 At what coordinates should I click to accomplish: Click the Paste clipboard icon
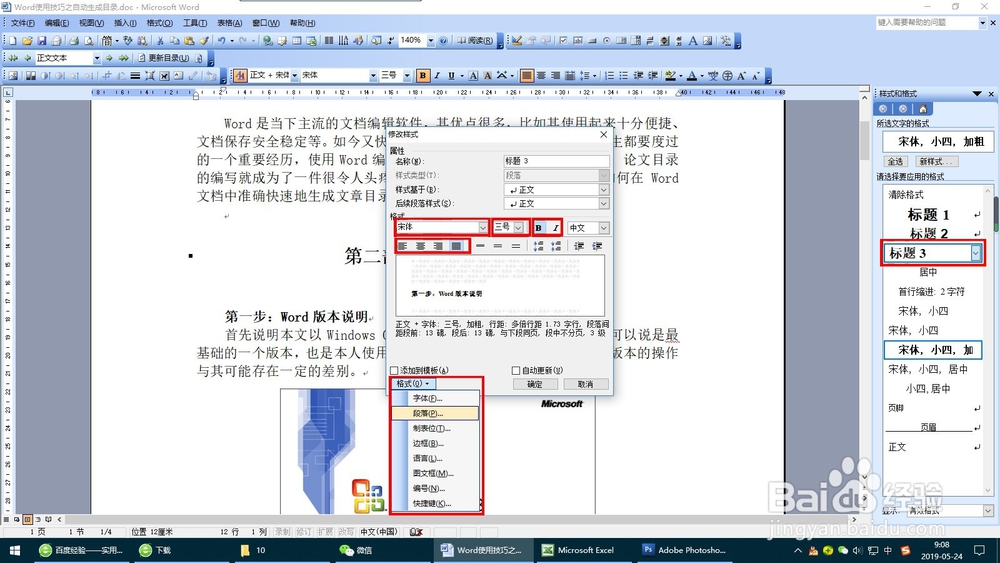(189, 41)
